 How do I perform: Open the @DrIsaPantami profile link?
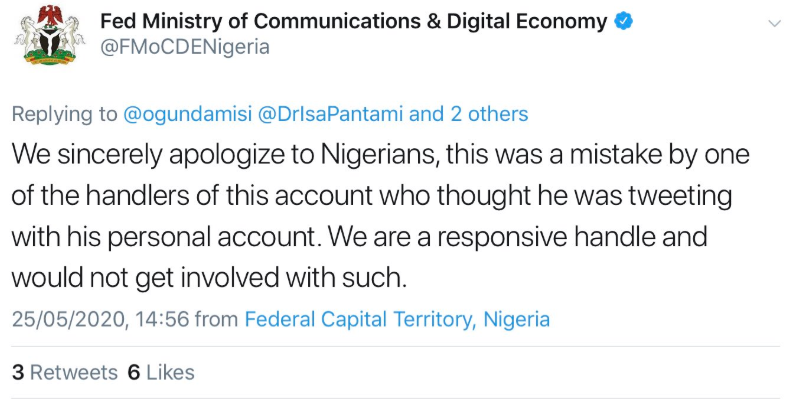330,114
